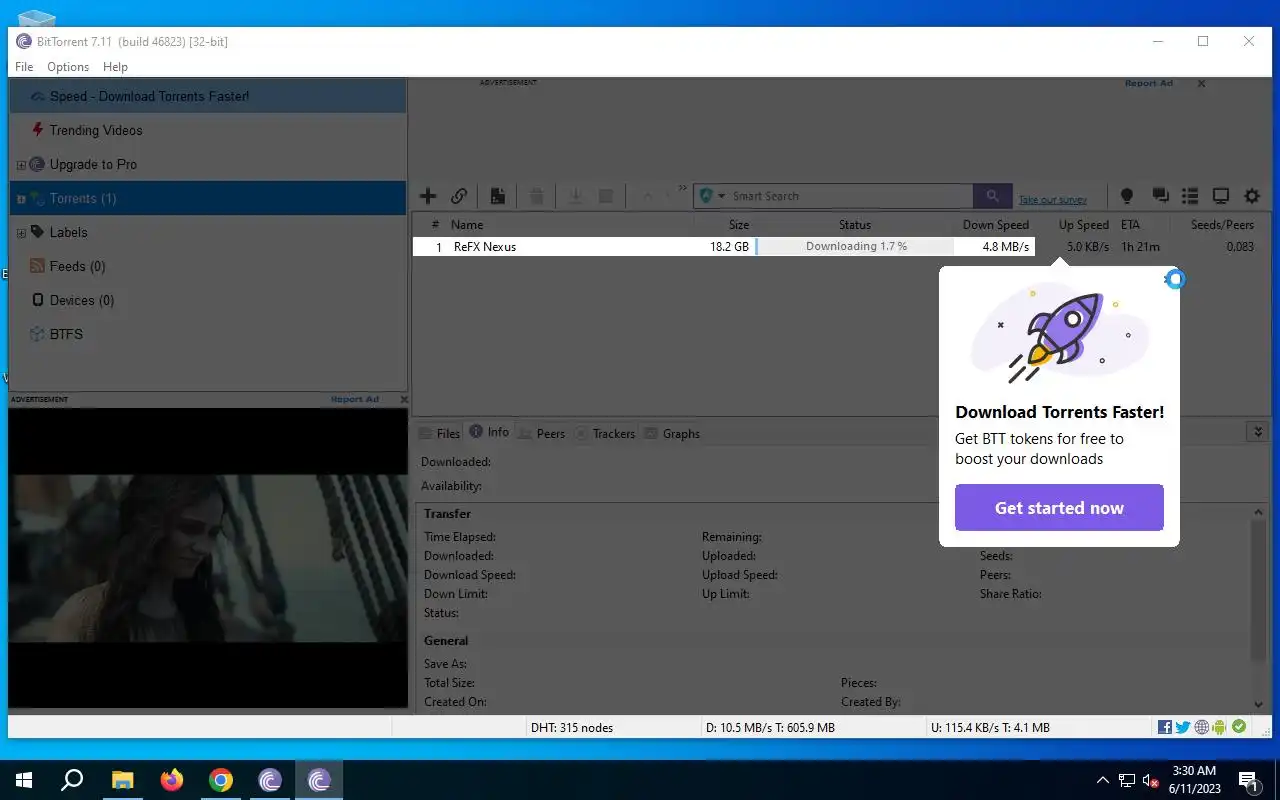Screen dimensions: 1280x800
Task: Click the remote monitor icon in toolbar
Action: click(x=1221, y=196)
